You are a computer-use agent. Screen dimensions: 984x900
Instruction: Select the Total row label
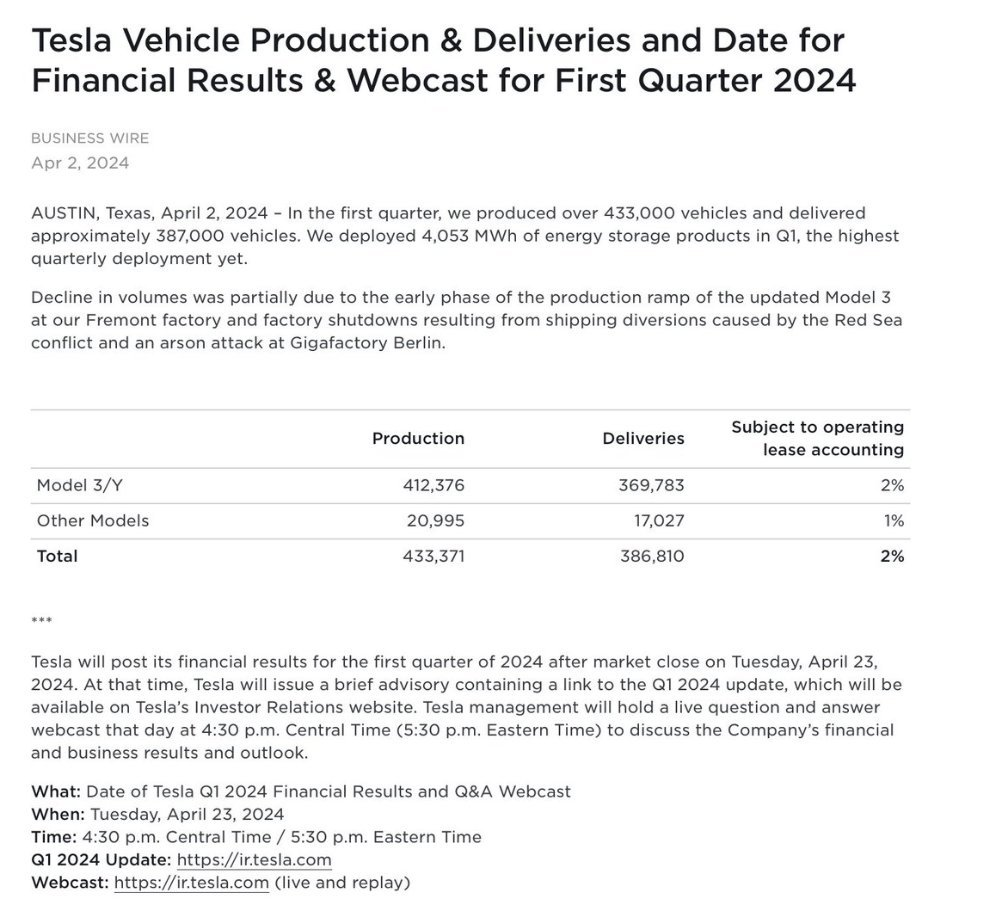point(57,555)
